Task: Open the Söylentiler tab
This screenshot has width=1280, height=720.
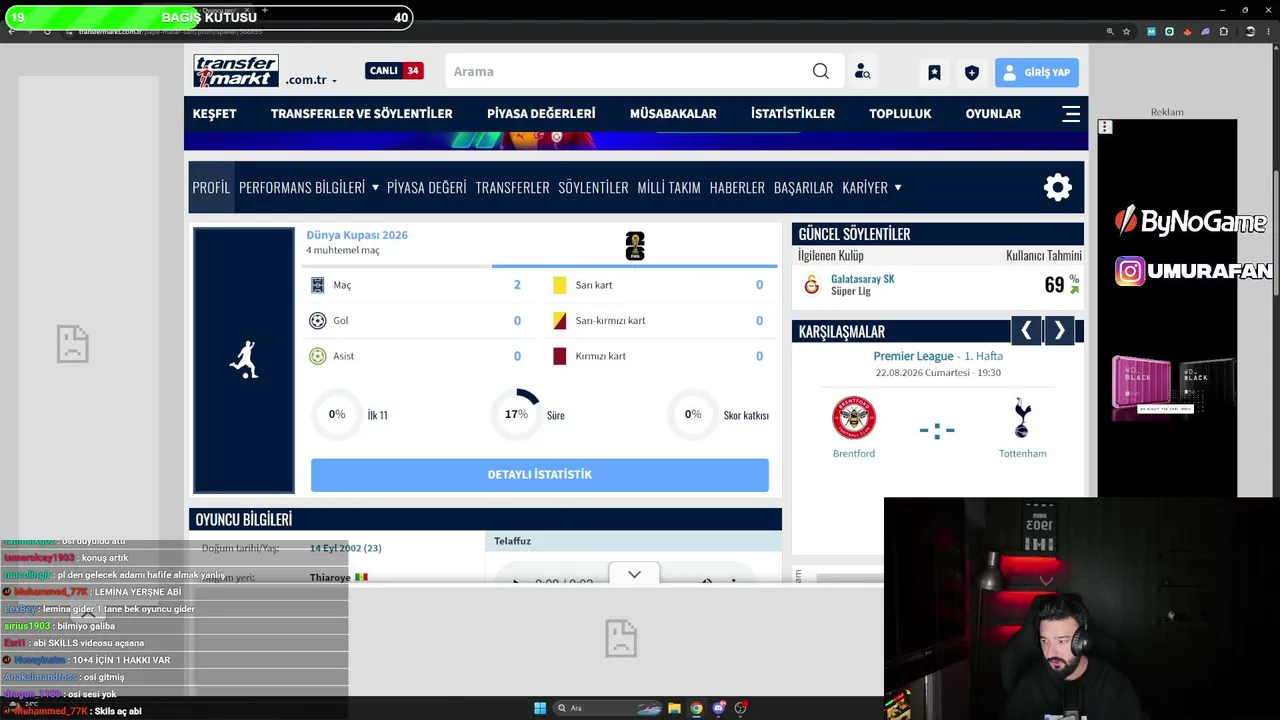Action: 594,187
